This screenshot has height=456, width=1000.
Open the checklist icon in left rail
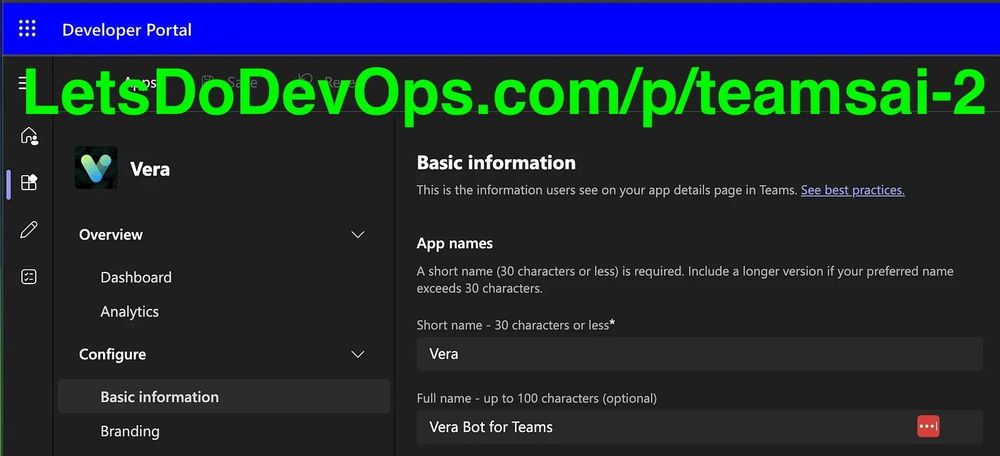click(x=29, y=277)
